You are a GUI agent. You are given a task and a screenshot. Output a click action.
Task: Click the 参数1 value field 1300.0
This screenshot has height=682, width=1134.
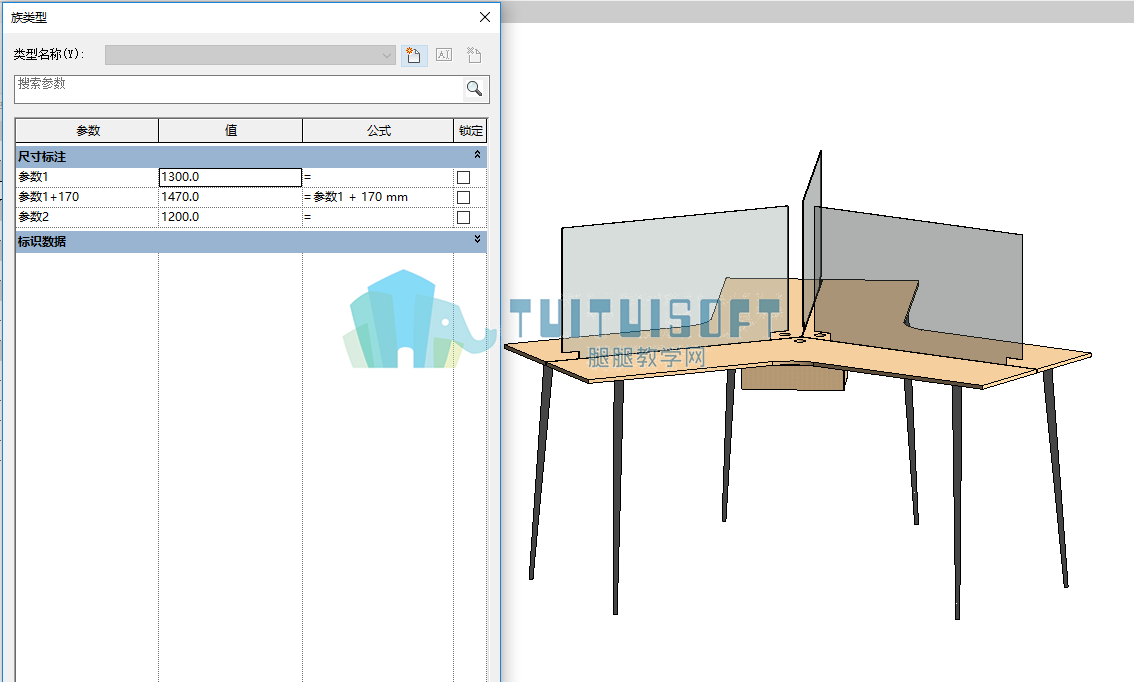(230, 177)
